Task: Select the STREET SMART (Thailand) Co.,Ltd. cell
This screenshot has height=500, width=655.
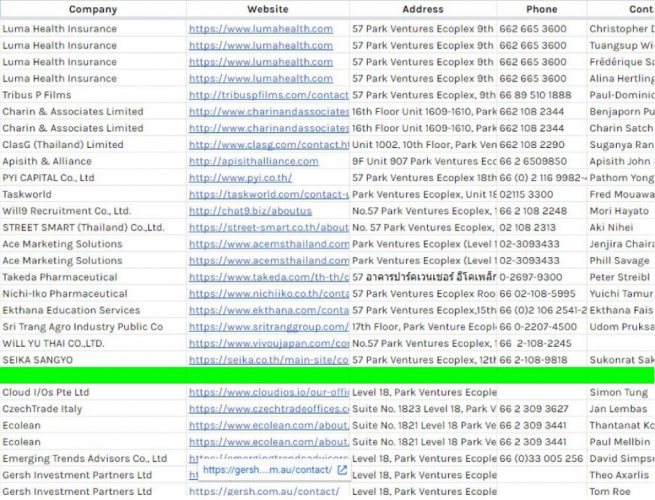Action: point(93,228)
